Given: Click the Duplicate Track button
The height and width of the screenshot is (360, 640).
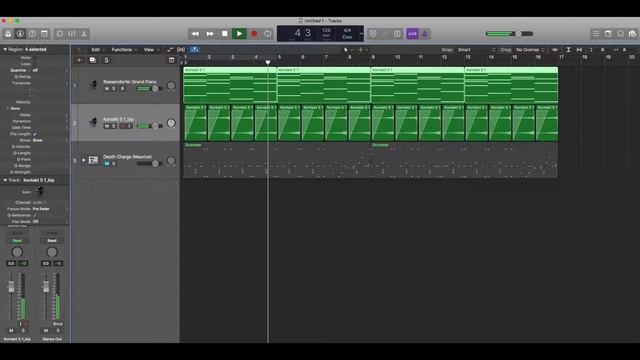Looking at the screenshot, I should pyautogui.click(x=93, y=60).
